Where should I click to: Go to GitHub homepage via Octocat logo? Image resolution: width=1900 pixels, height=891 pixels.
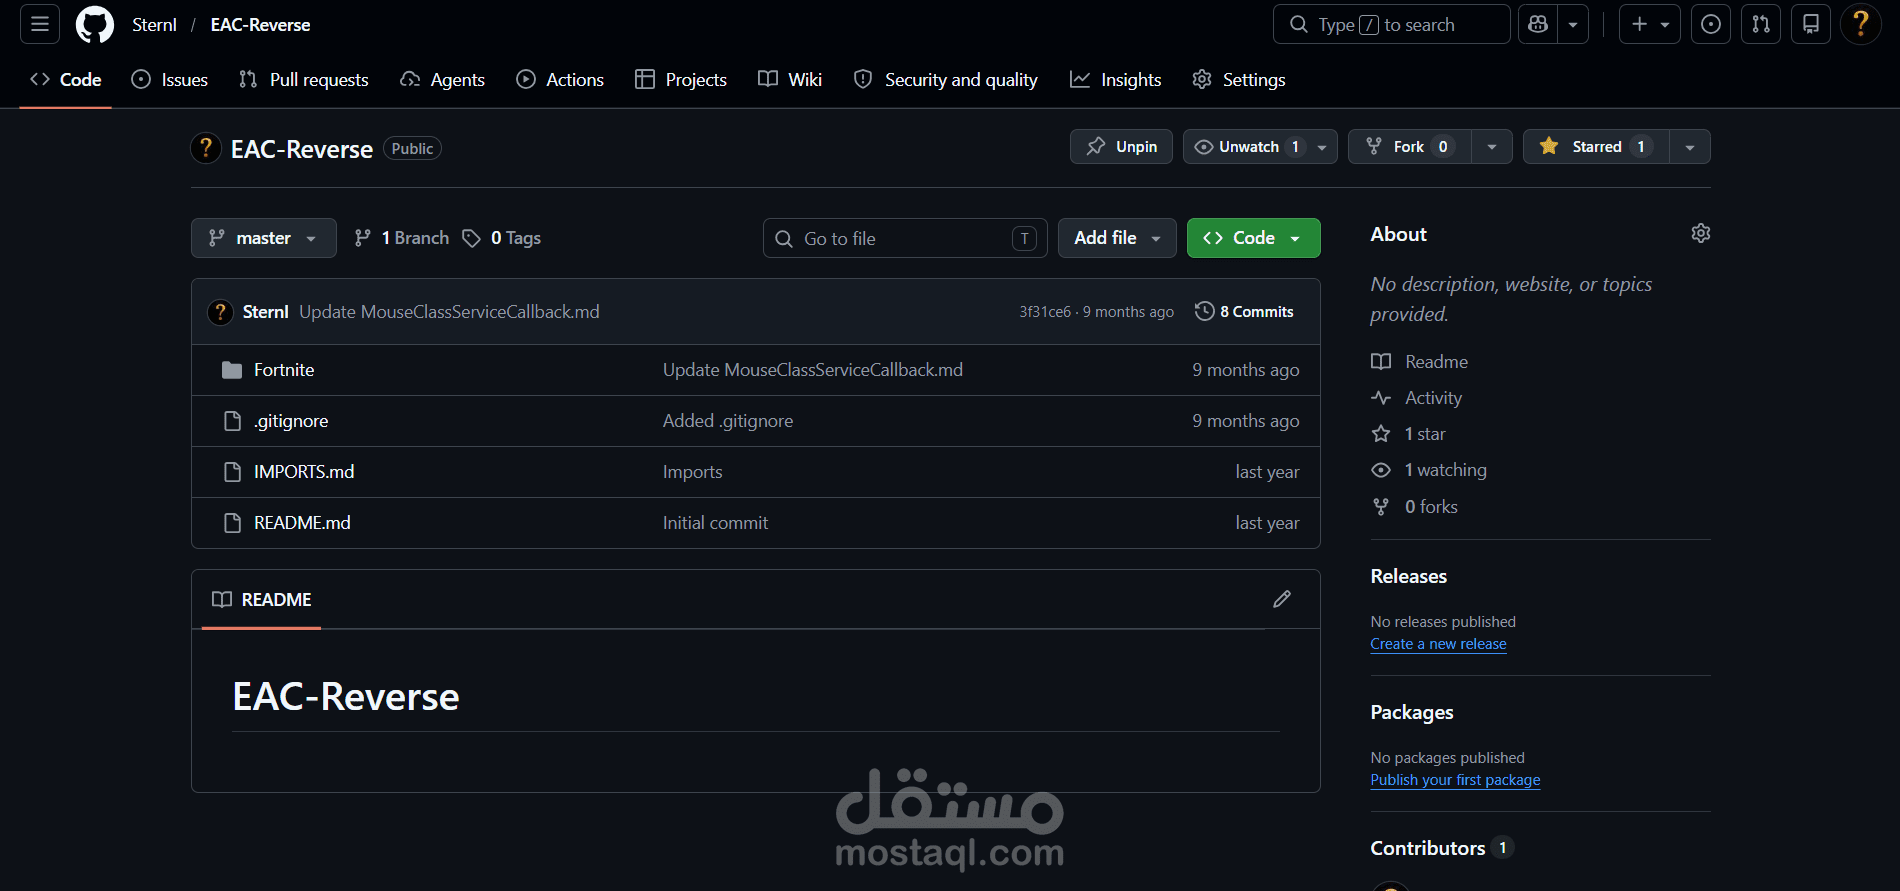point(95,24)
